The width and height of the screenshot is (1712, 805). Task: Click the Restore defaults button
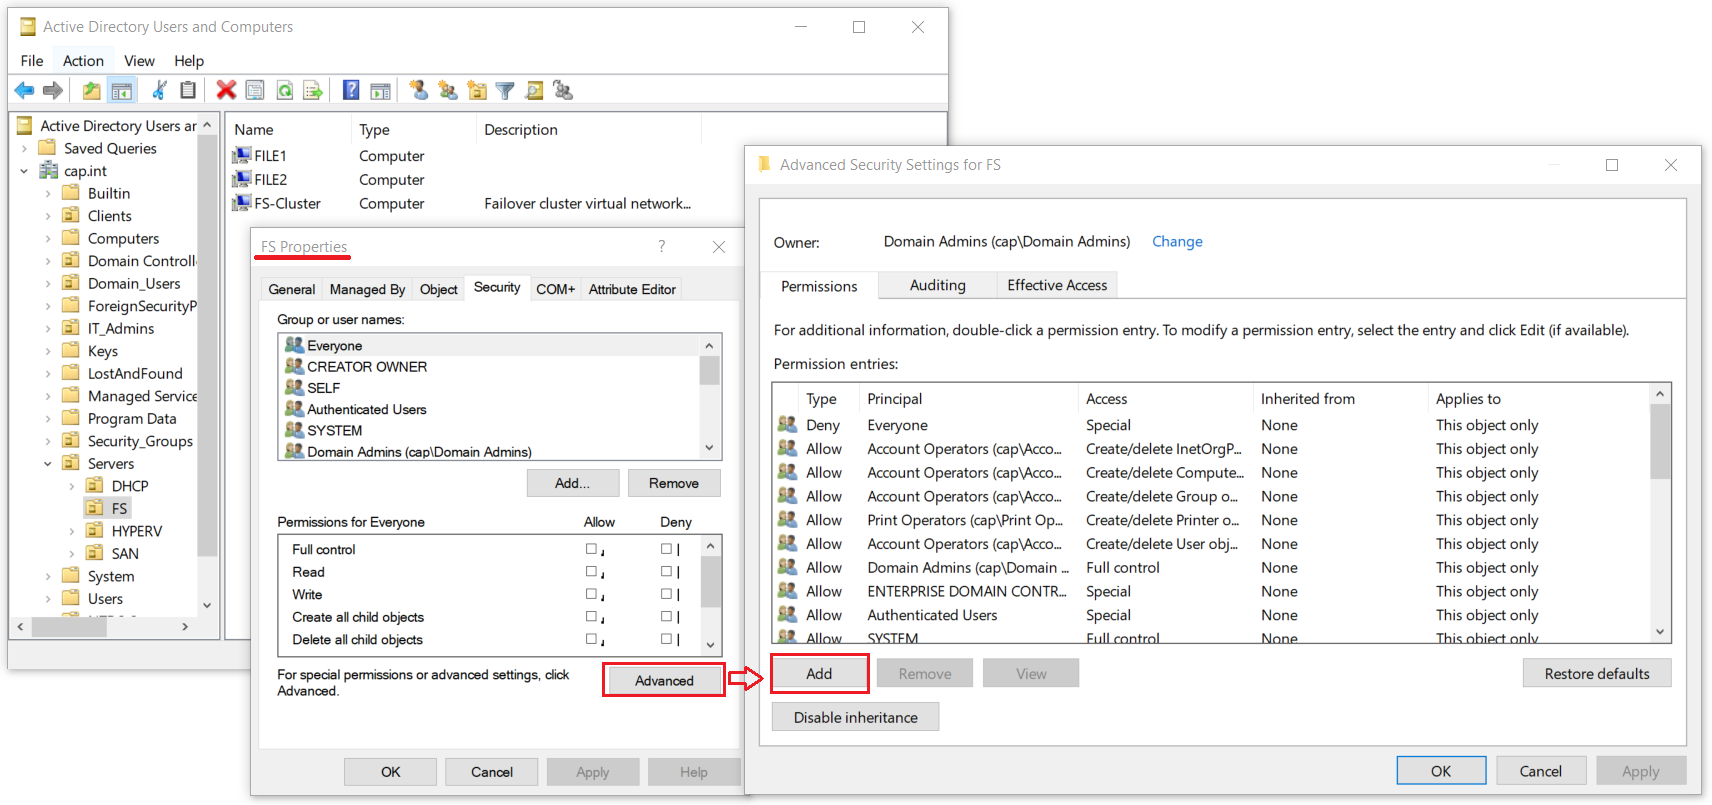[x=1597, y=673]
